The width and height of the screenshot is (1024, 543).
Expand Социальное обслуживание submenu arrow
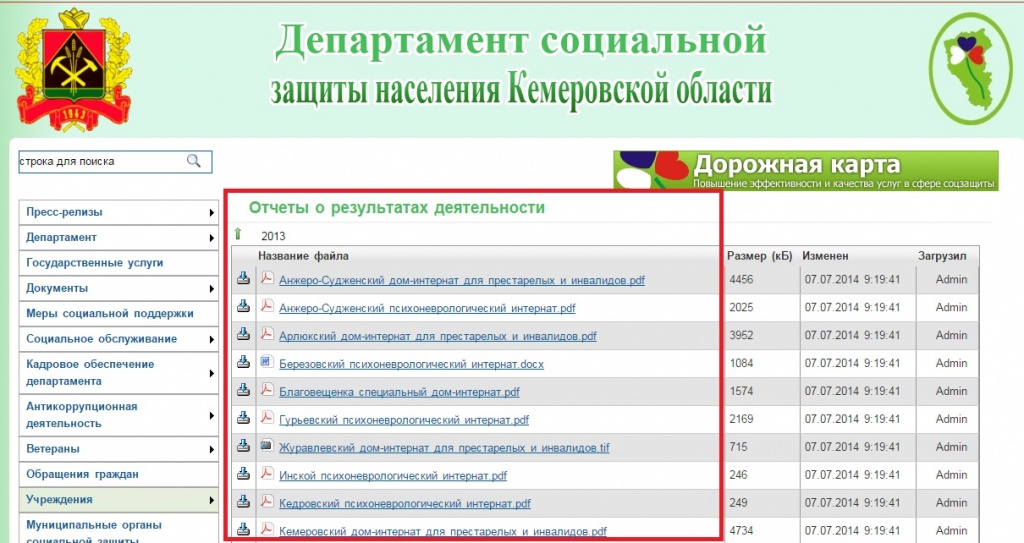[212, 340]
